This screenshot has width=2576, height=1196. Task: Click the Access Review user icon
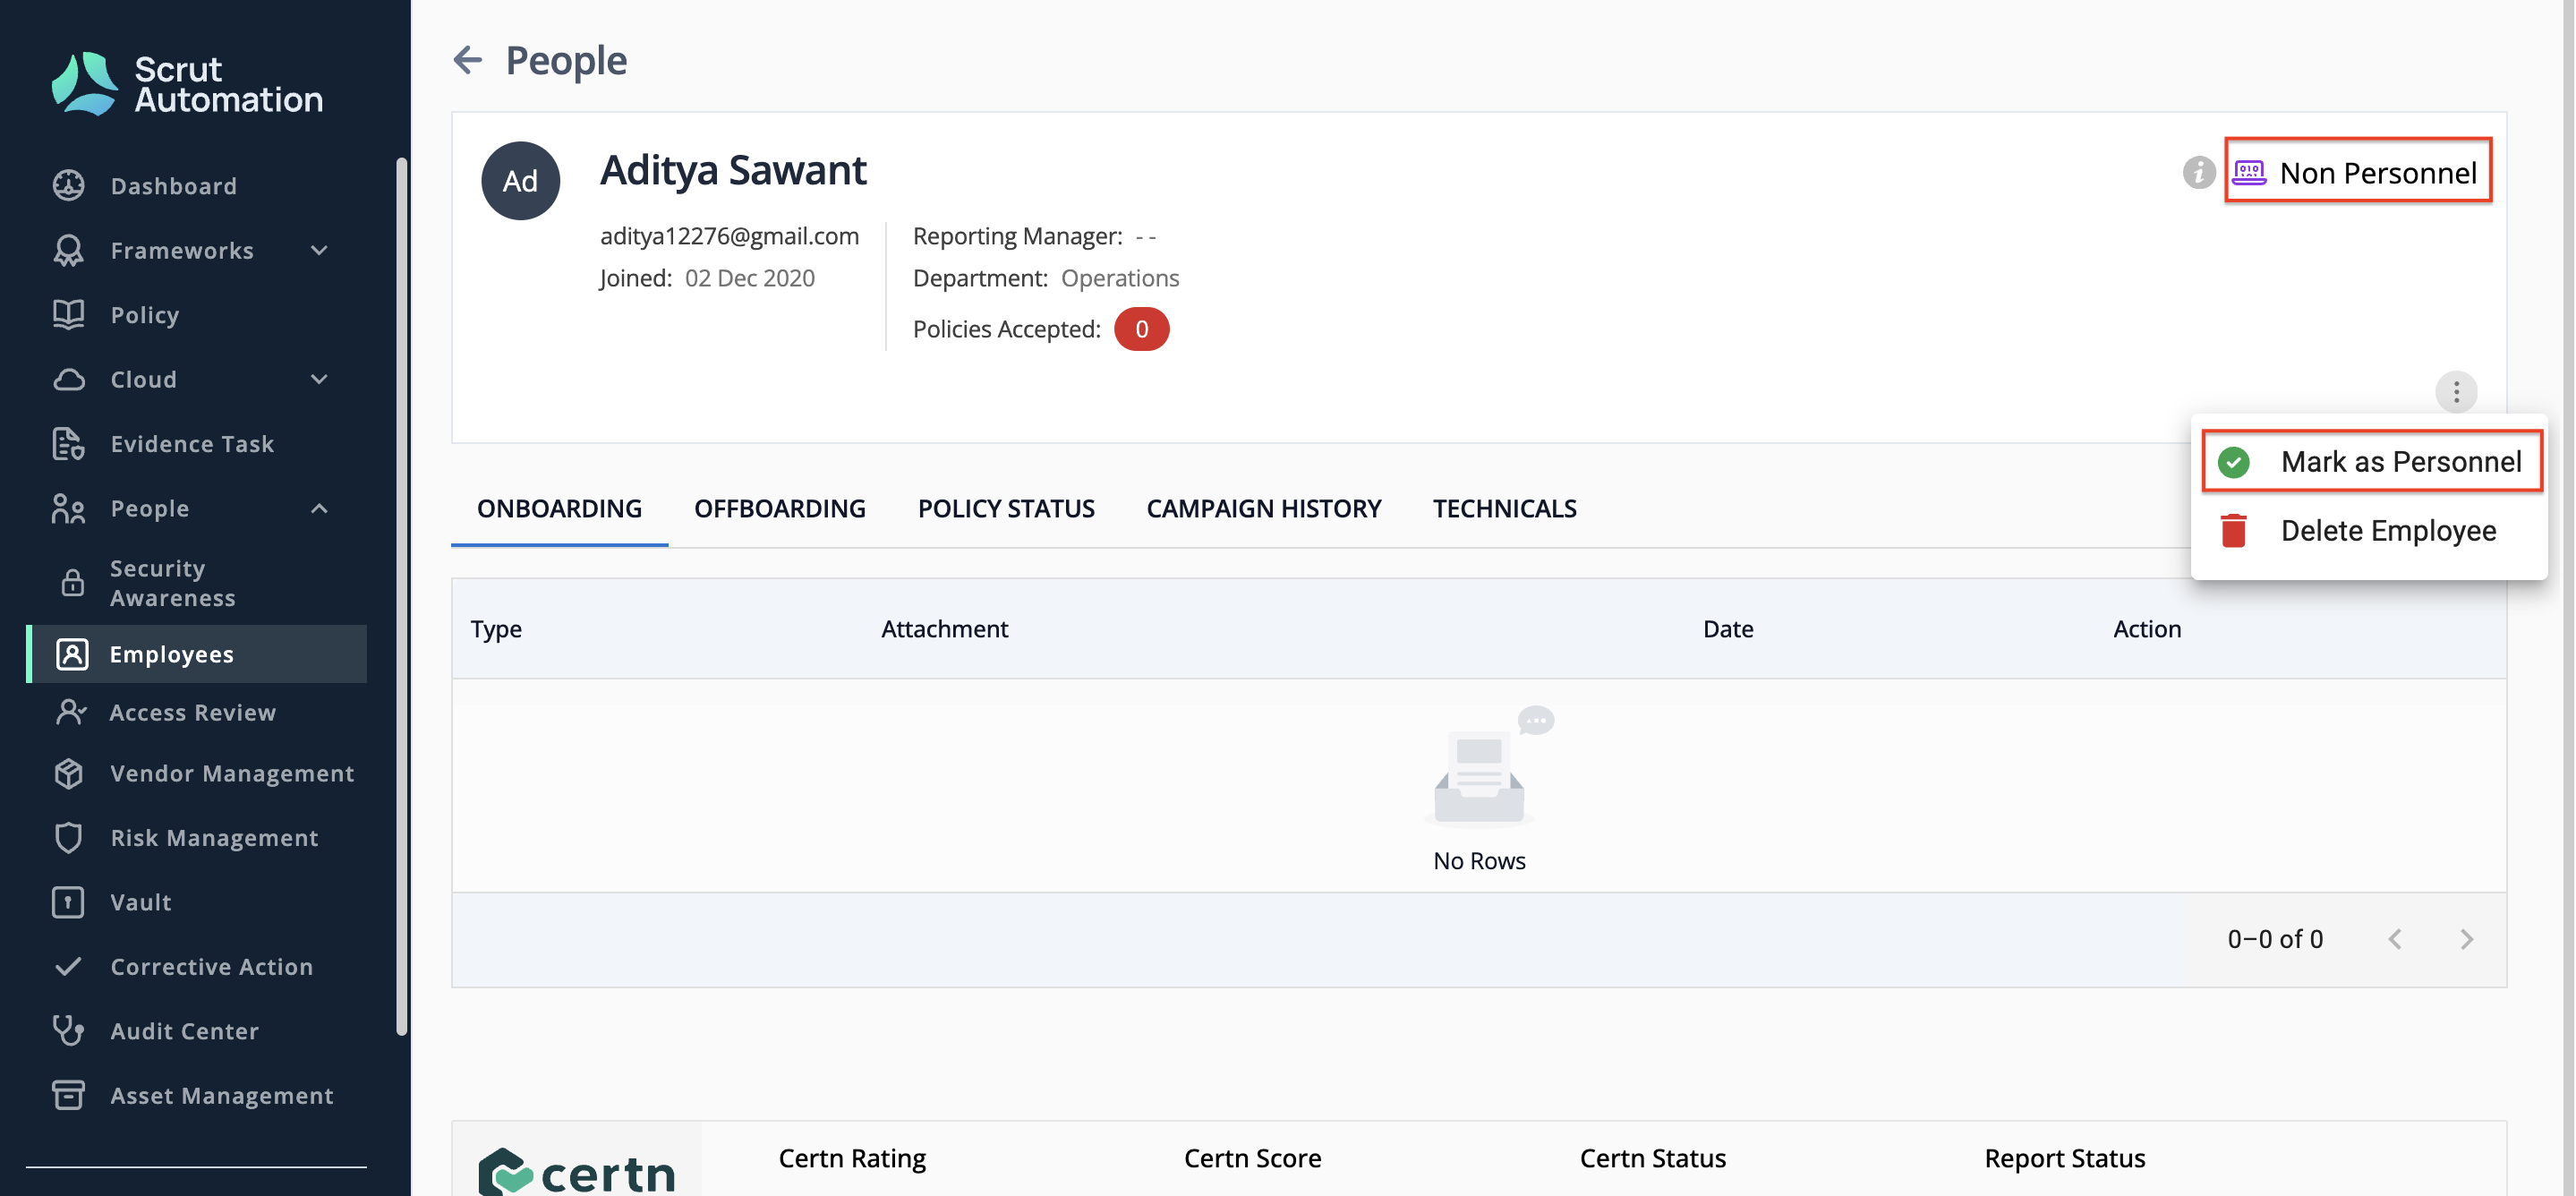[x=71, y=712]
